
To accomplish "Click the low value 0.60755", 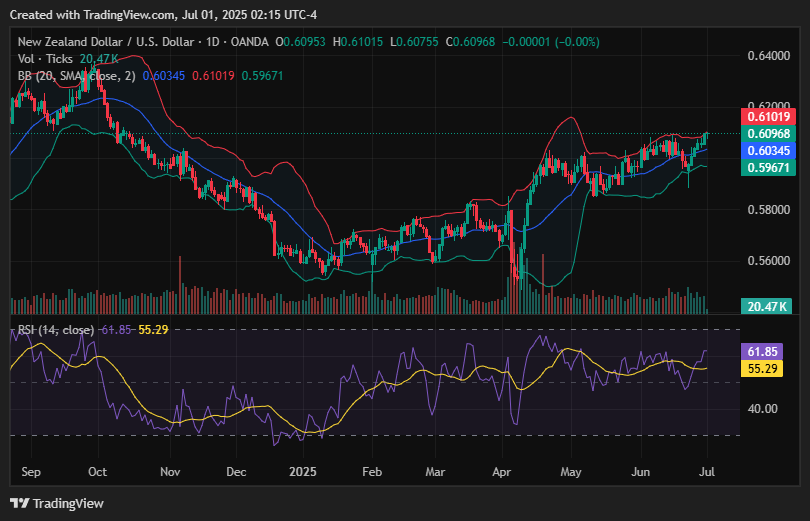I will tap(417, 42).
